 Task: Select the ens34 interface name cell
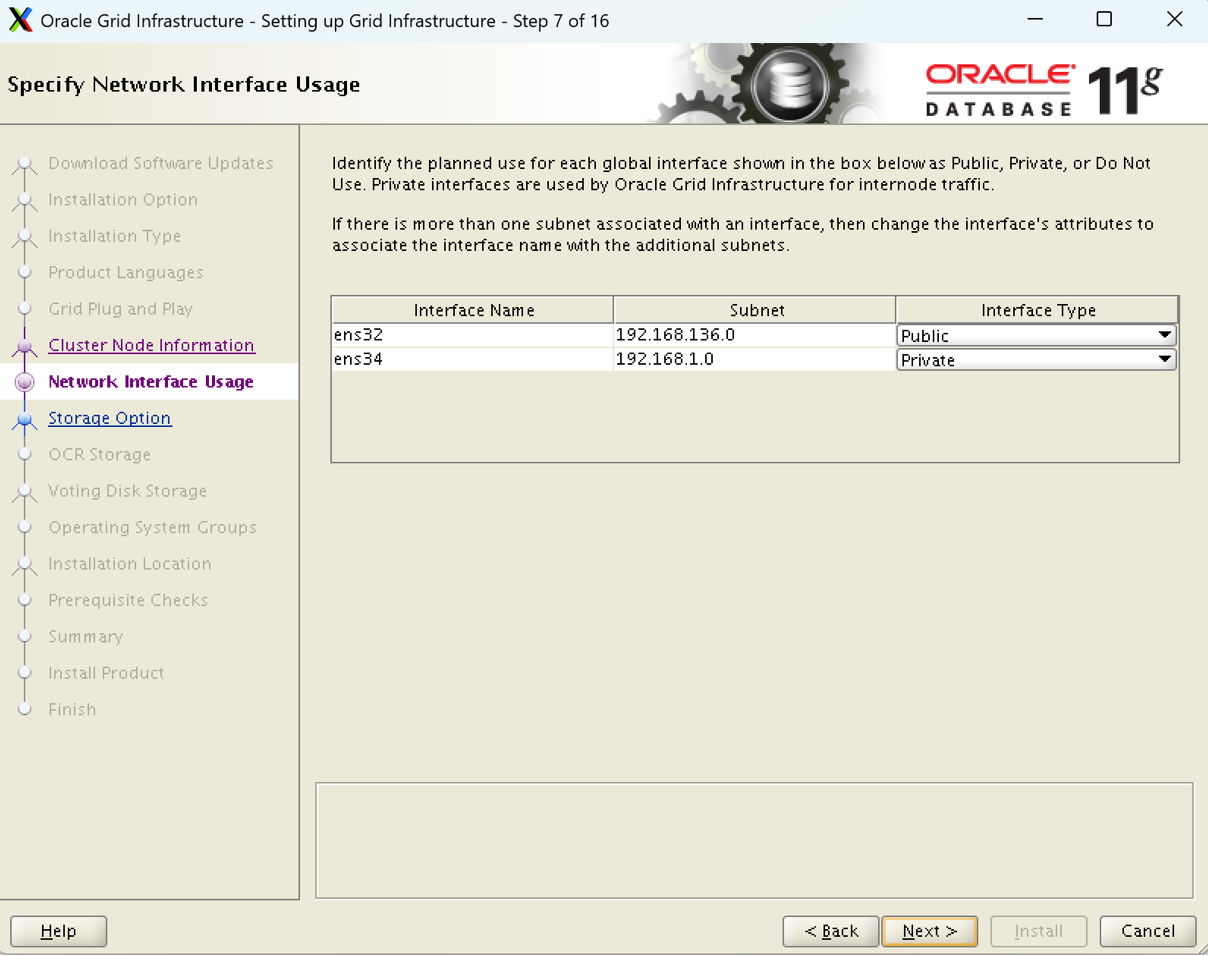pos(472,360)
